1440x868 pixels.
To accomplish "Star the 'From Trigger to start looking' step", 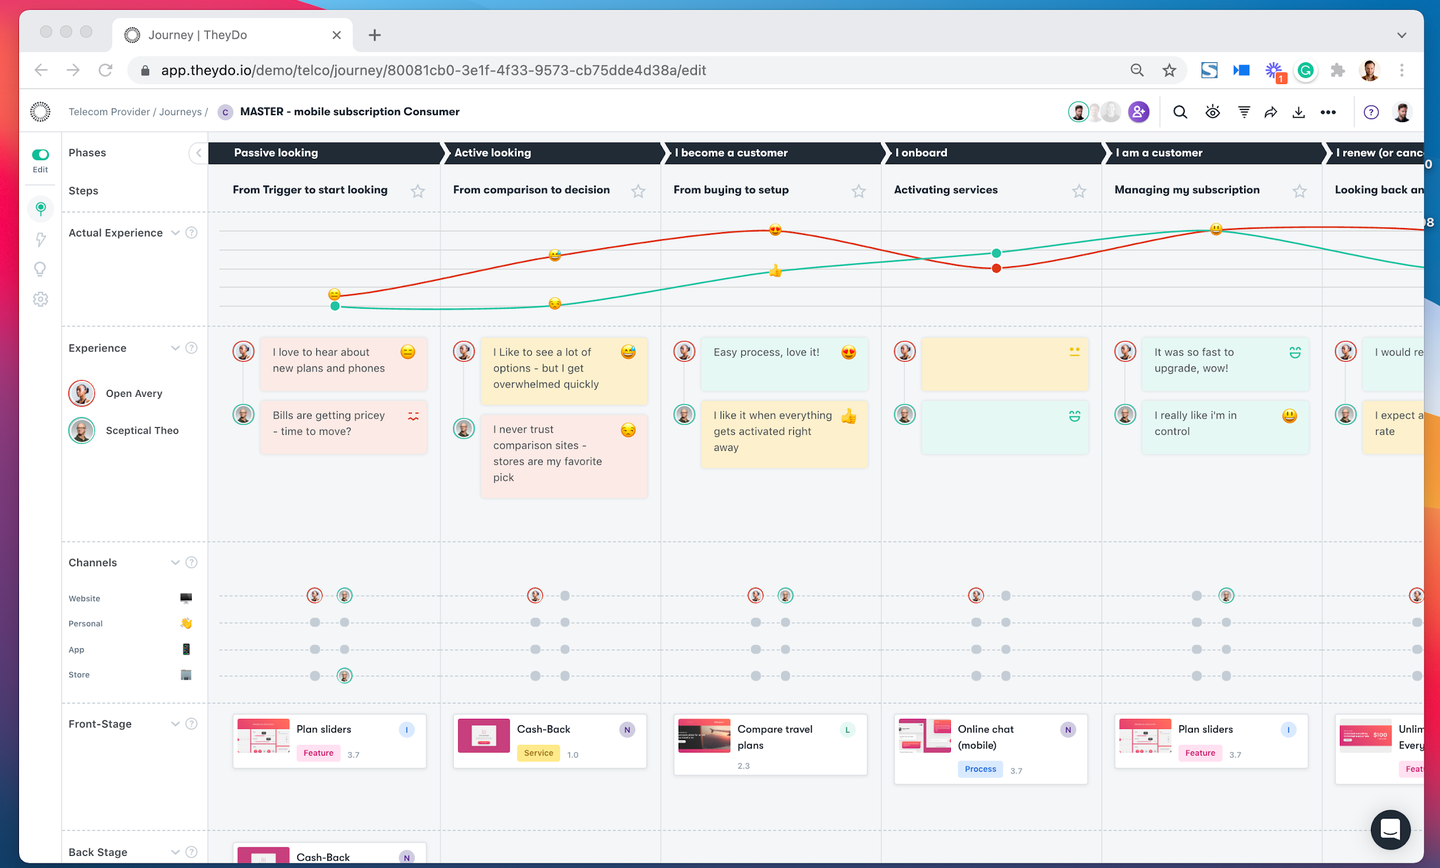I will point(418,190).
